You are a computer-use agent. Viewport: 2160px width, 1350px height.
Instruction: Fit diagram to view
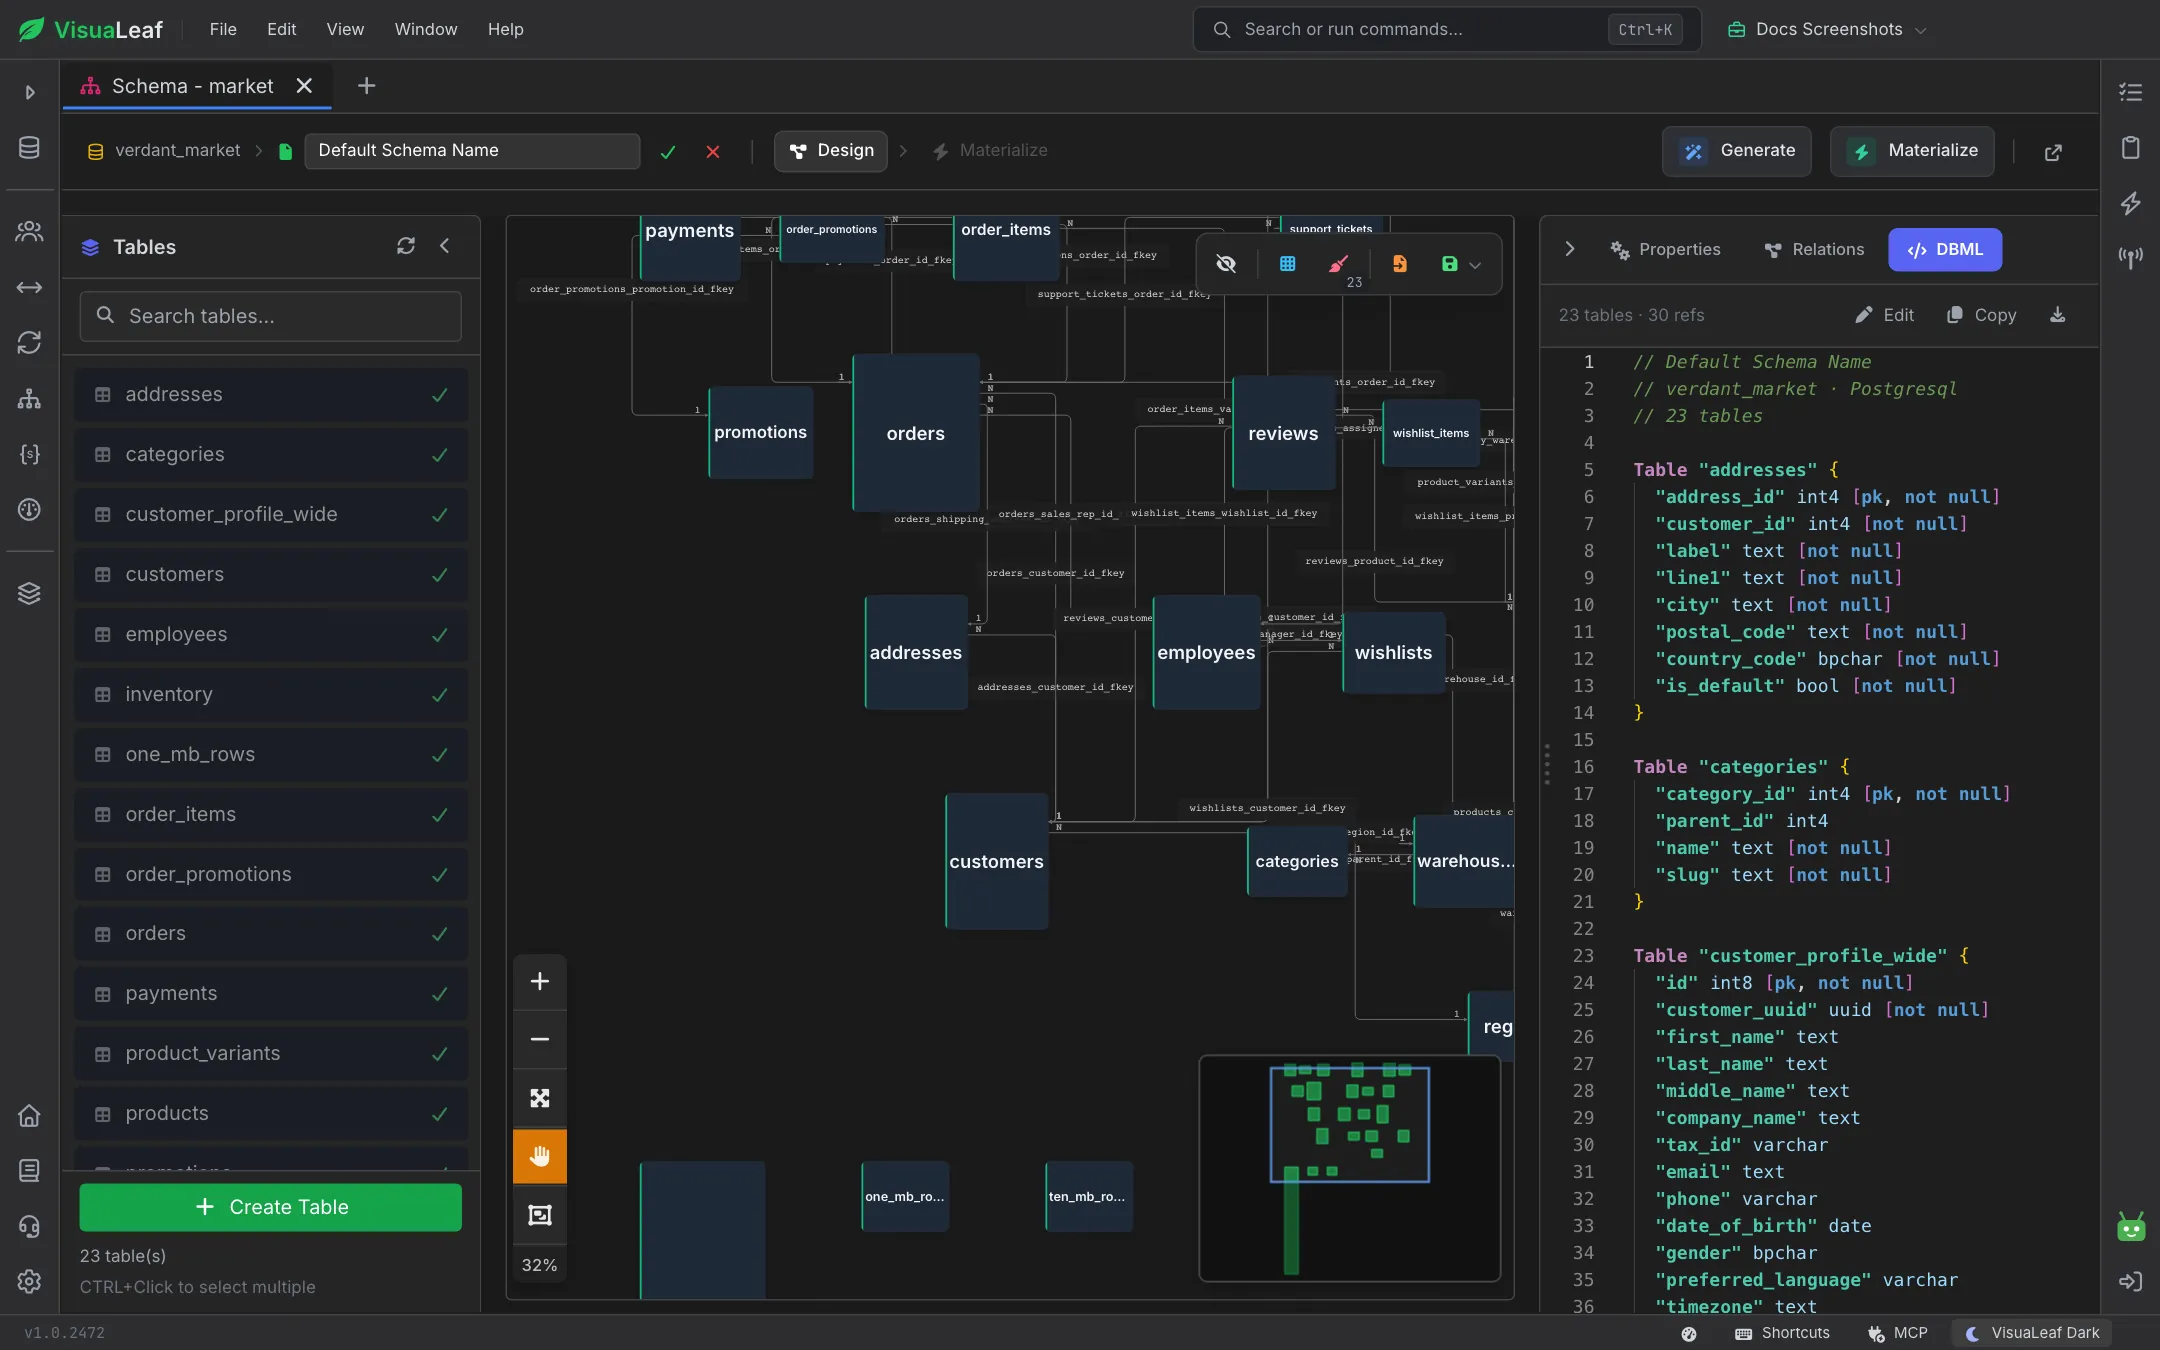[540, 1098]
